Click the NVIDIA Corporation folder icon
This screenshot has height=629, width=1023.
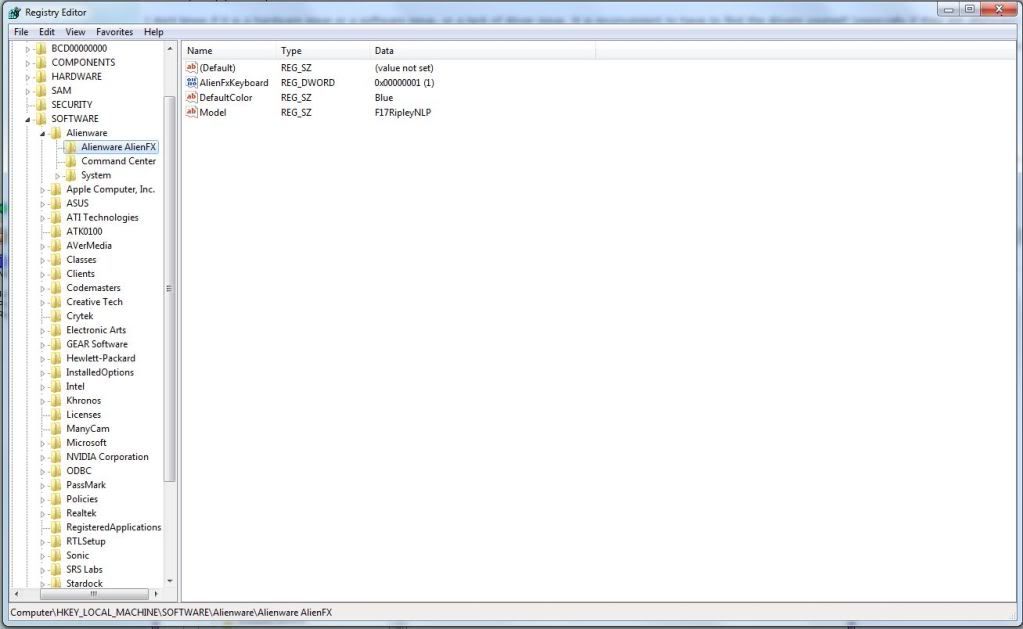[56, 457]
